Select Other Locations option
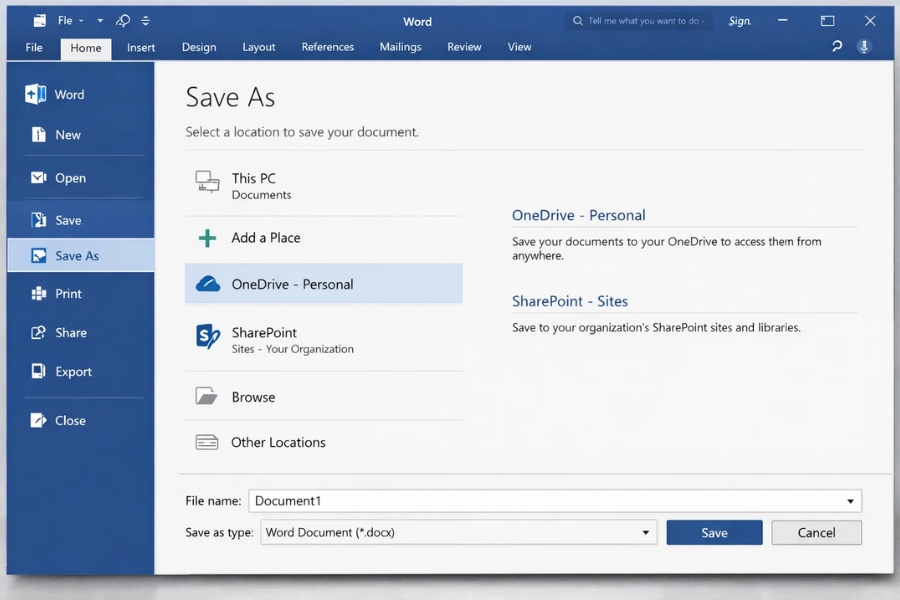 click(276, 442)
